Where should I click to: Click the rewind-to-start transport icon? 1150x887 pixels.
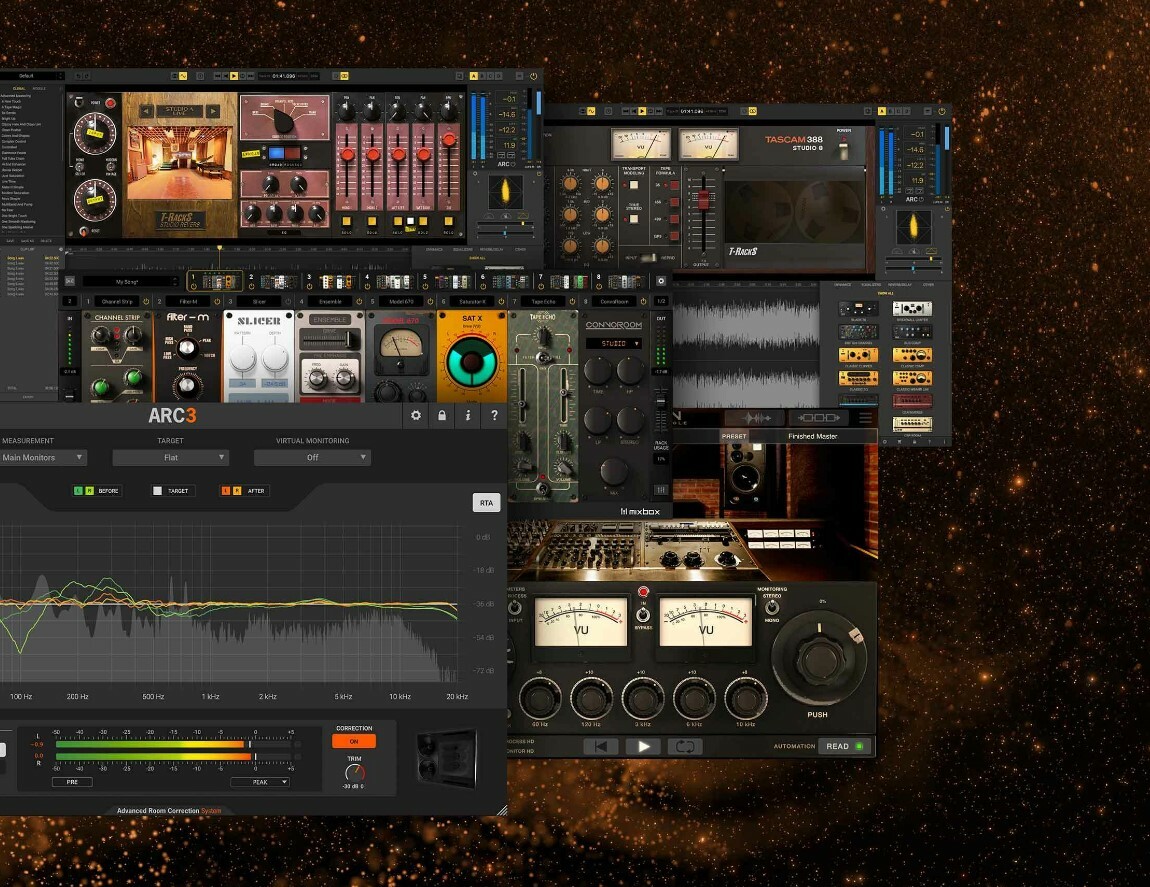tap(601, 746)
